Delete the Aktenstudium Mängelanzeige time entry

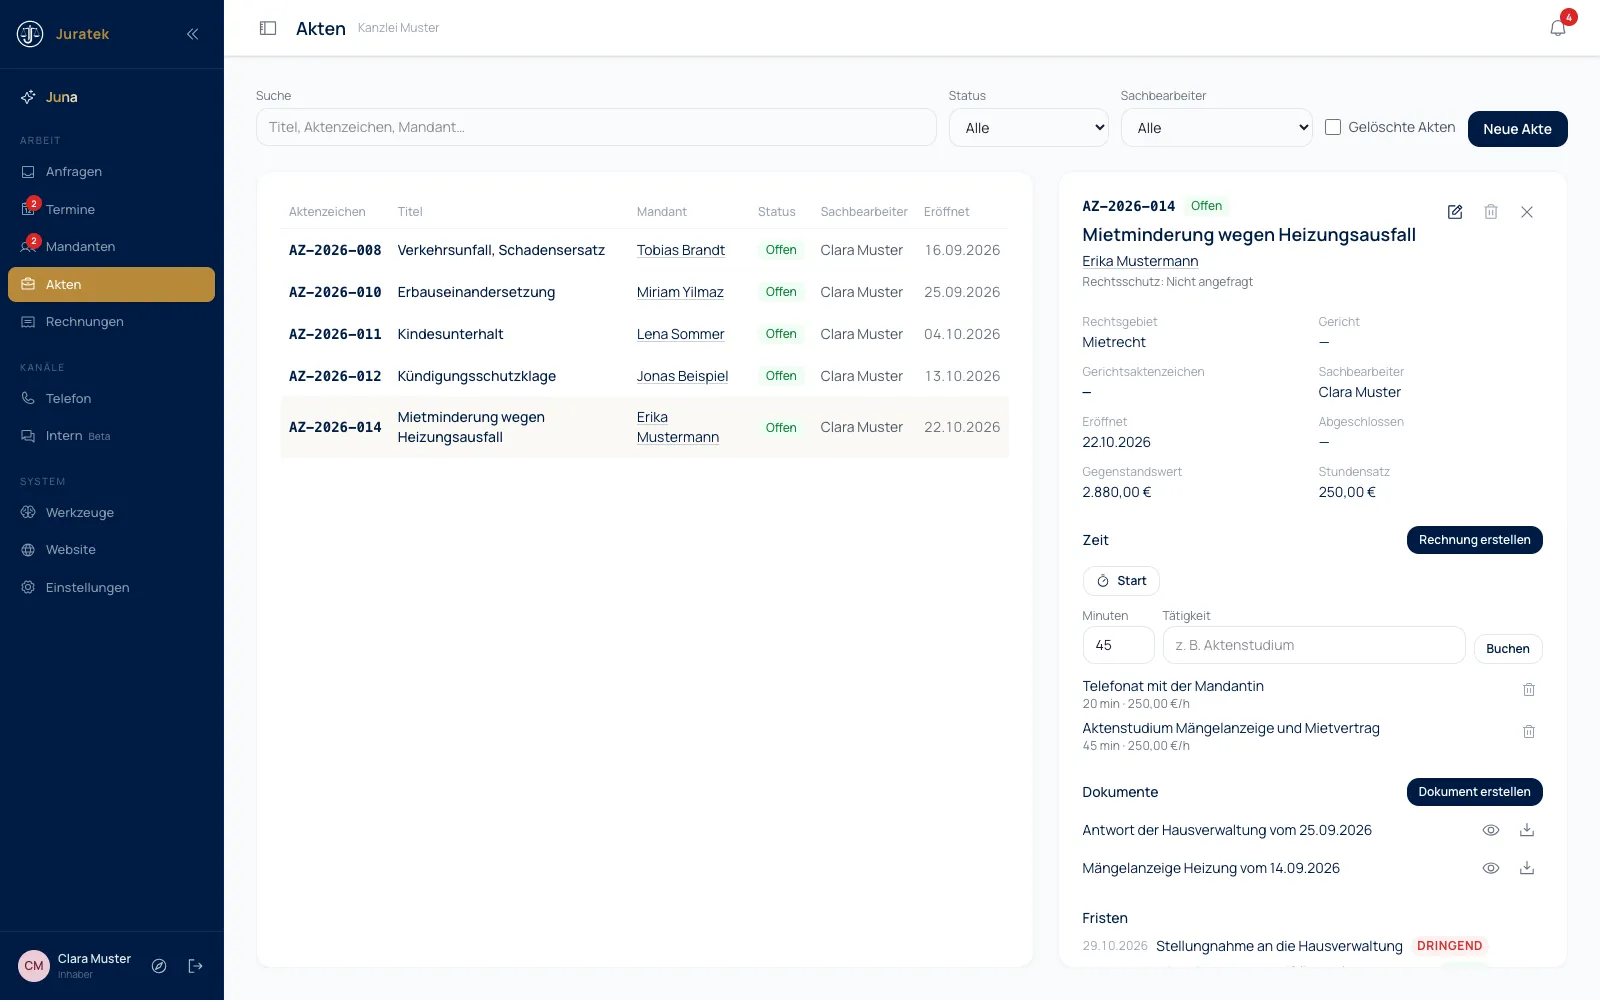pyautogui.click(x=1529, y=732)
